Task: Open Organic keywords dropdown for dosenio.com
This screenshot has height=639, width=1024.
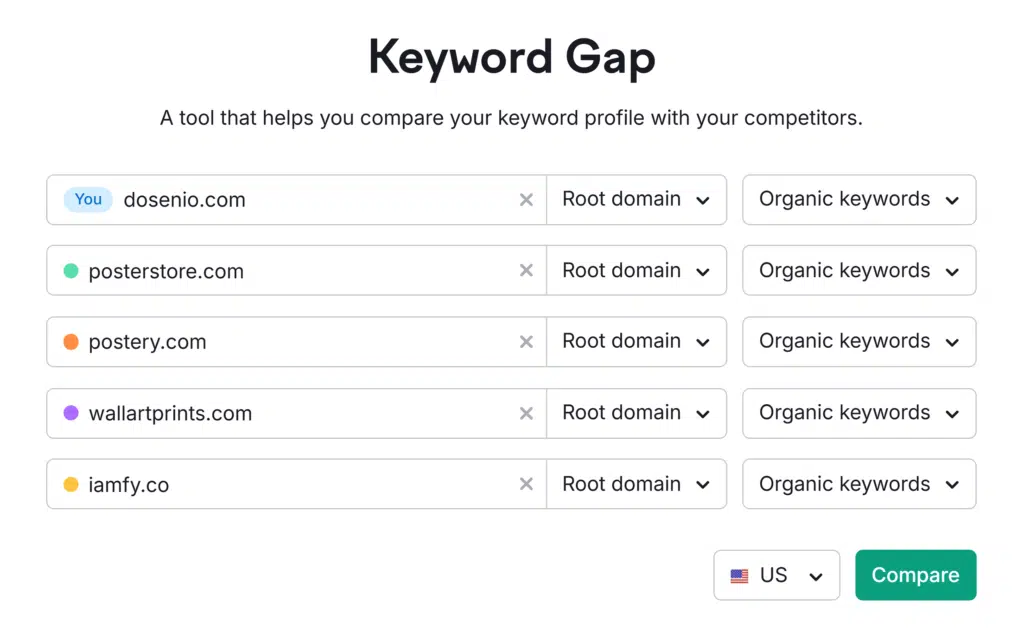Action: pos(859,200)
